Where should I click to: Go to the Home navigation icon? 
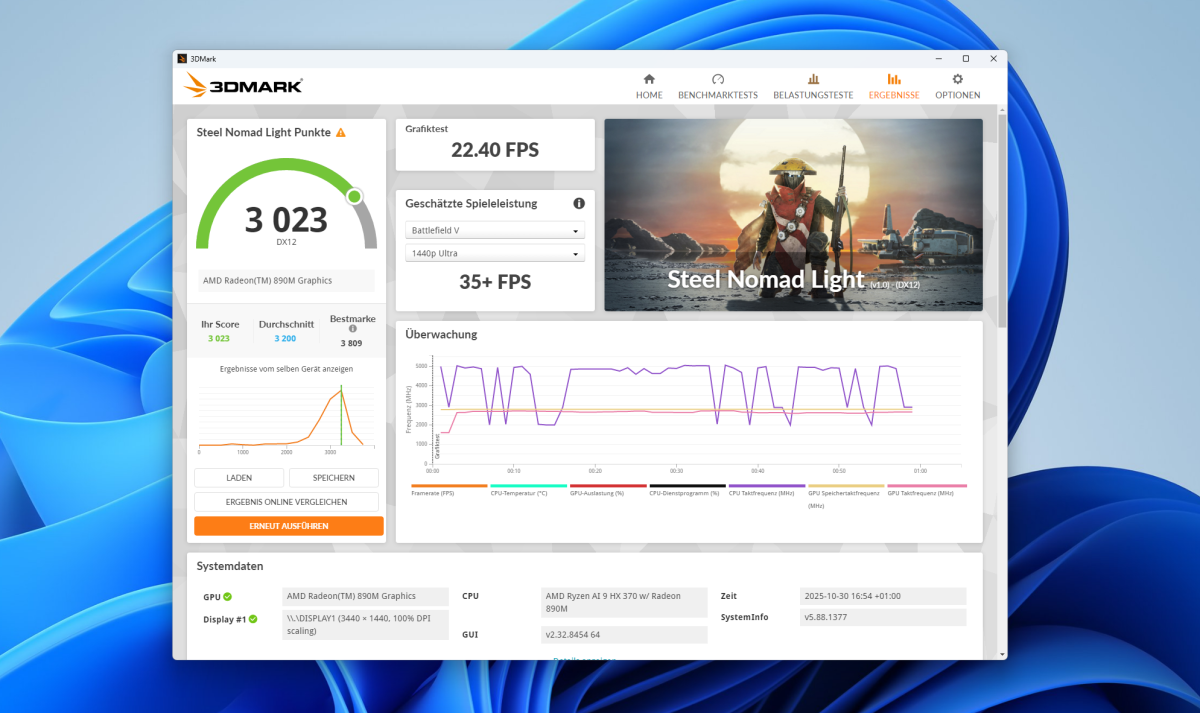649,79
